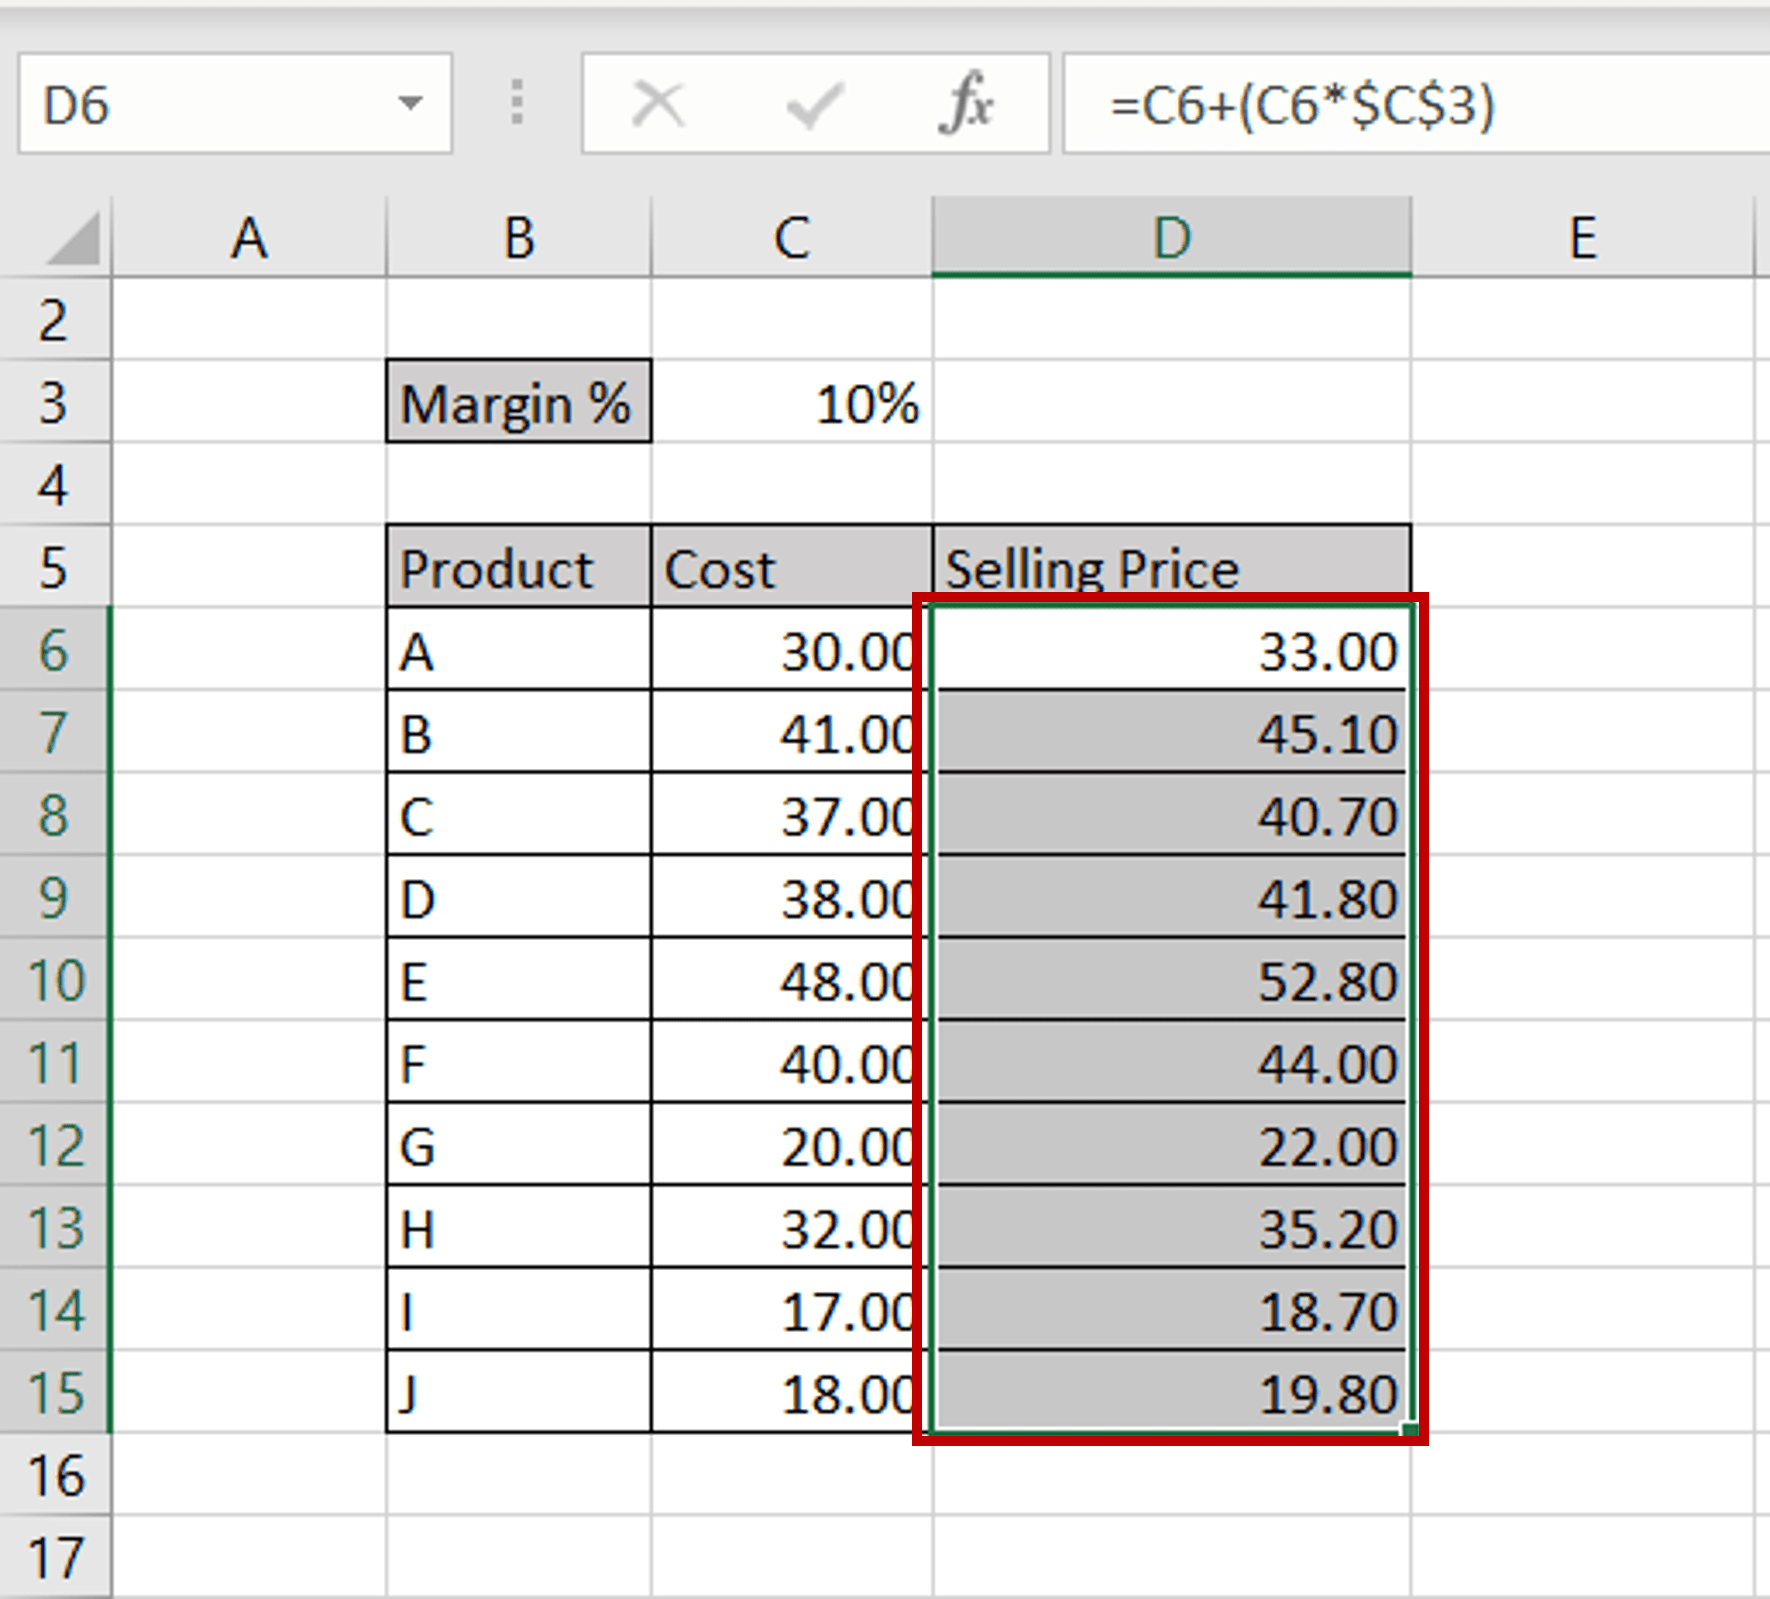
Task: Click column header D
Action: coord(1172,237)
